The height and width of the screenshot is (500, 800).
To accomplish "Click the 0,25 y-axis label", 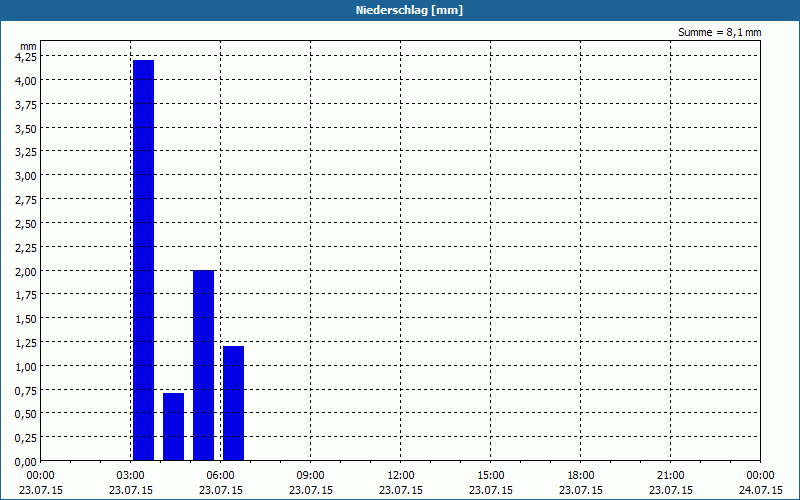I will [26, 438].
